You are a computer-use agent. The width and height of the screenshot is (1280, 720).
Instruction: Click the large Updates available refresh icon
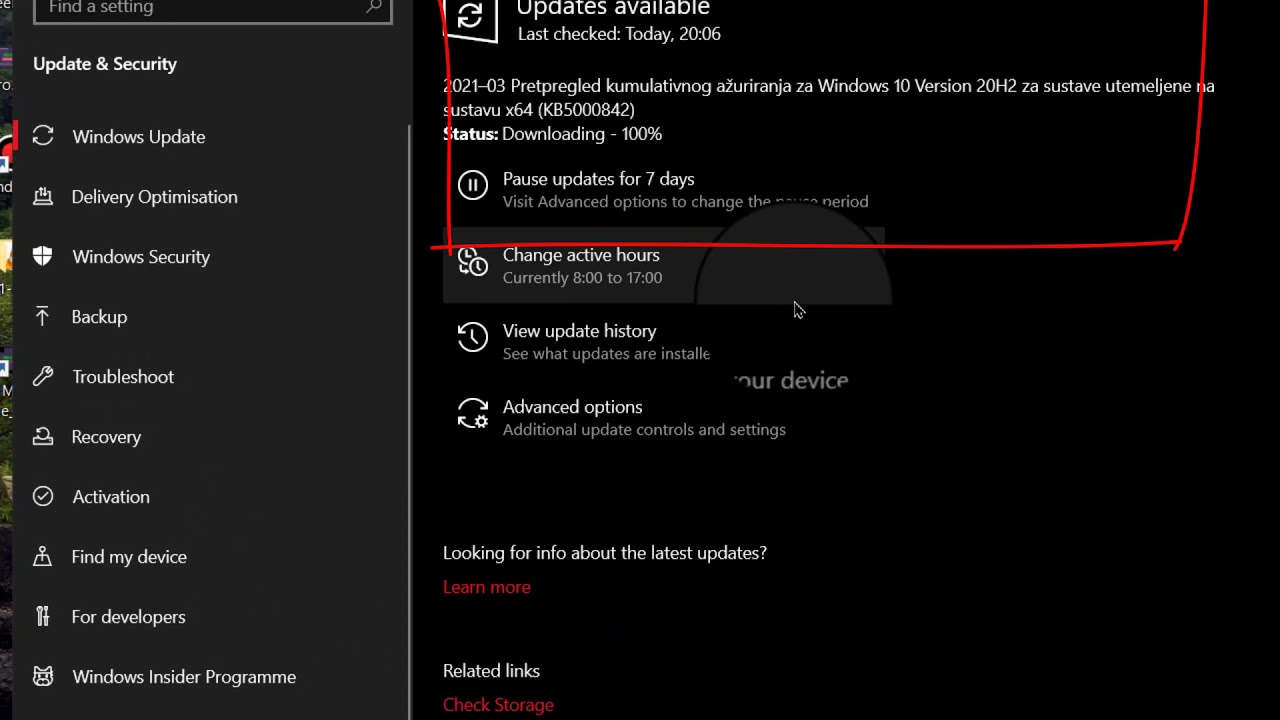(470, 17)
